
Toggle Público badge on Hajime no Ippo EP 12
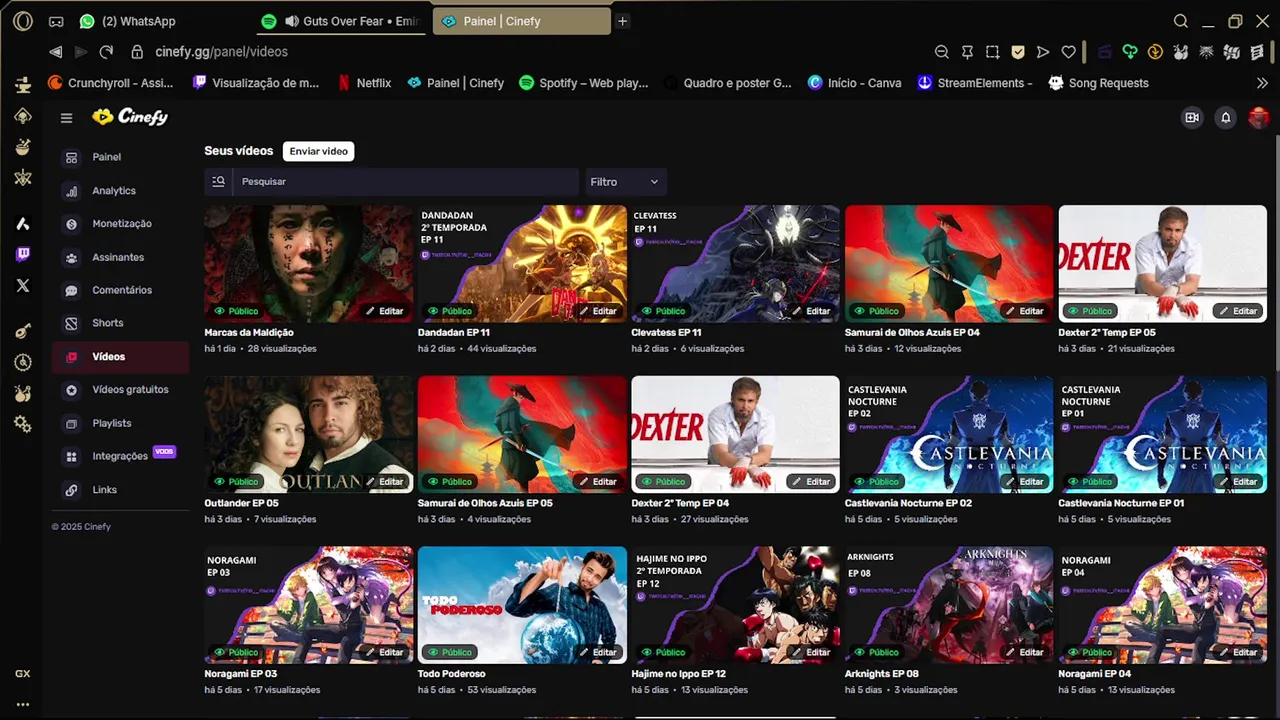[663, 652]
